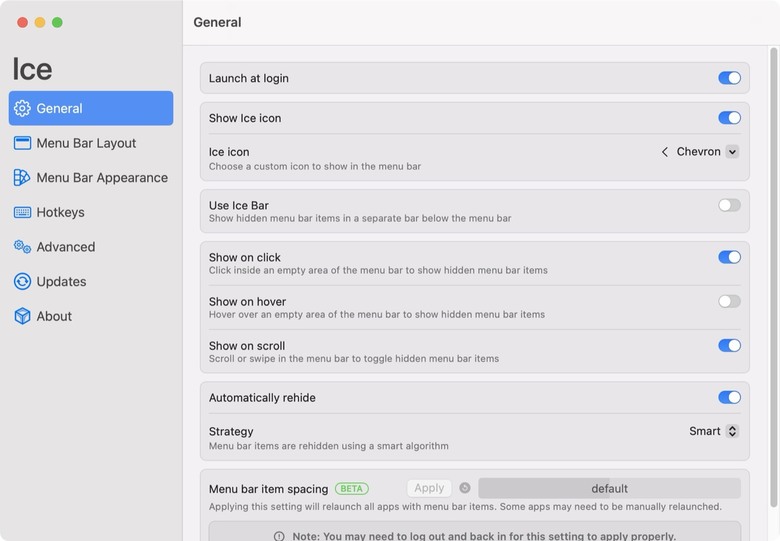Open the Menu Bar Layout section
Image resolution: width=780 pixels, height=541 pixels.
[91, 143]
